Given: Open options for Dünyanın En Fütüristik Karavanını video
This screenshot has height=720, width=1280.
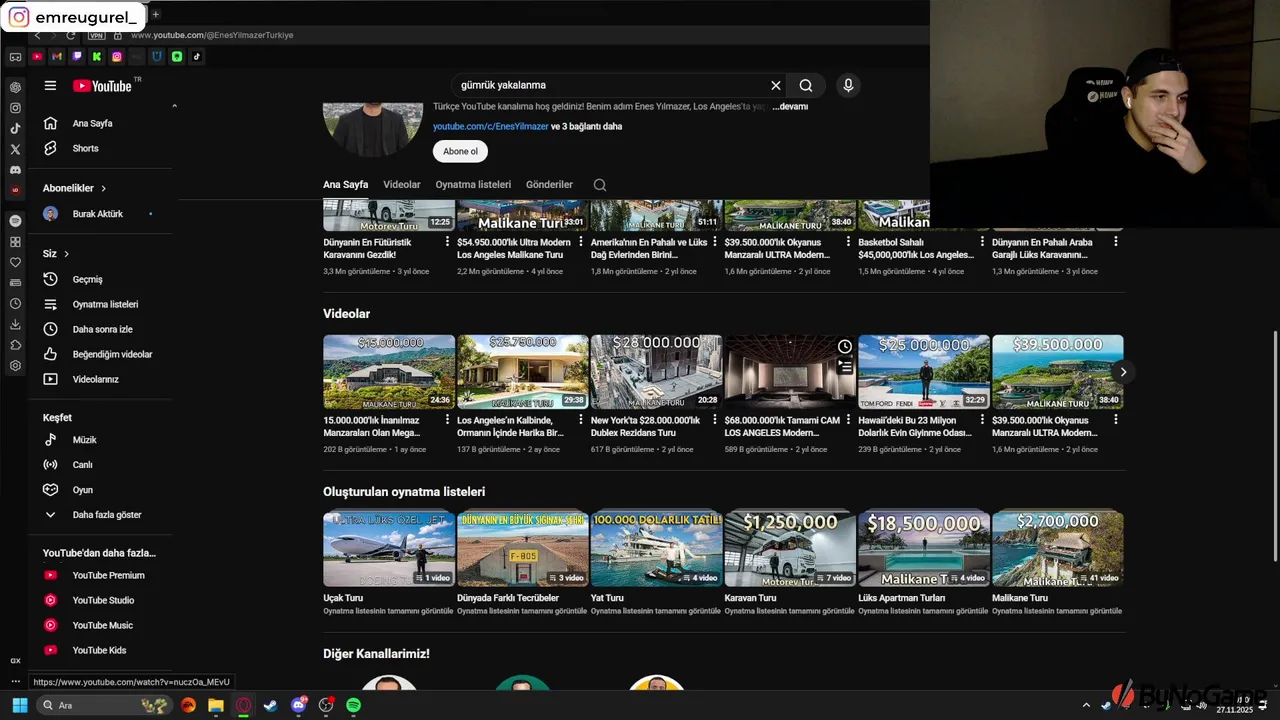Looking at the screenshot, I should click(447, 241).
